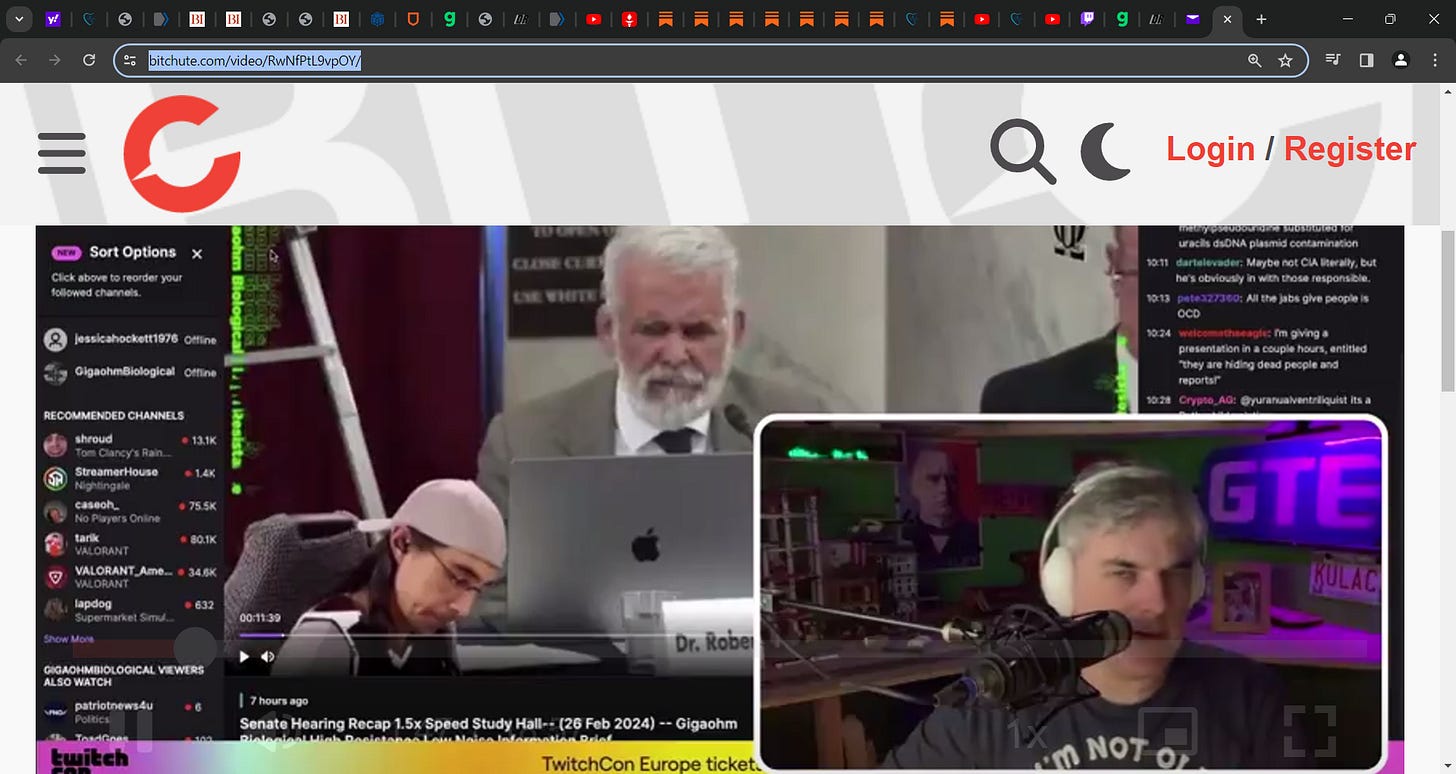
Task: Click the recorded Twitch play button
Action: 244,657
